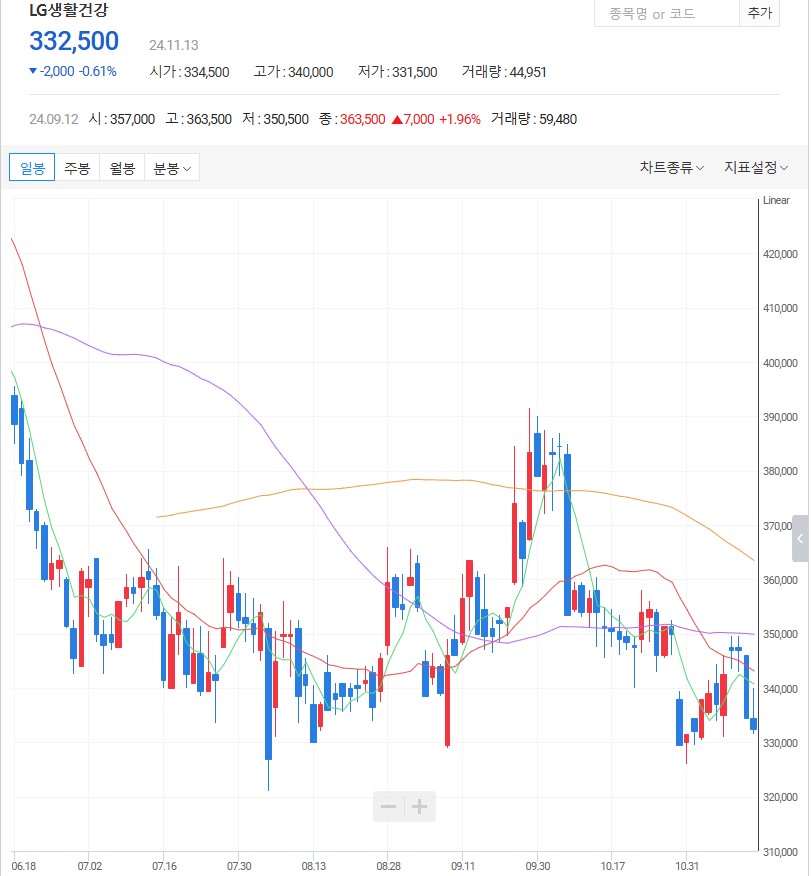Switch to the 월봉 monthly tab
The height and width of the screenshot is (876, 812).
[122, 168]
